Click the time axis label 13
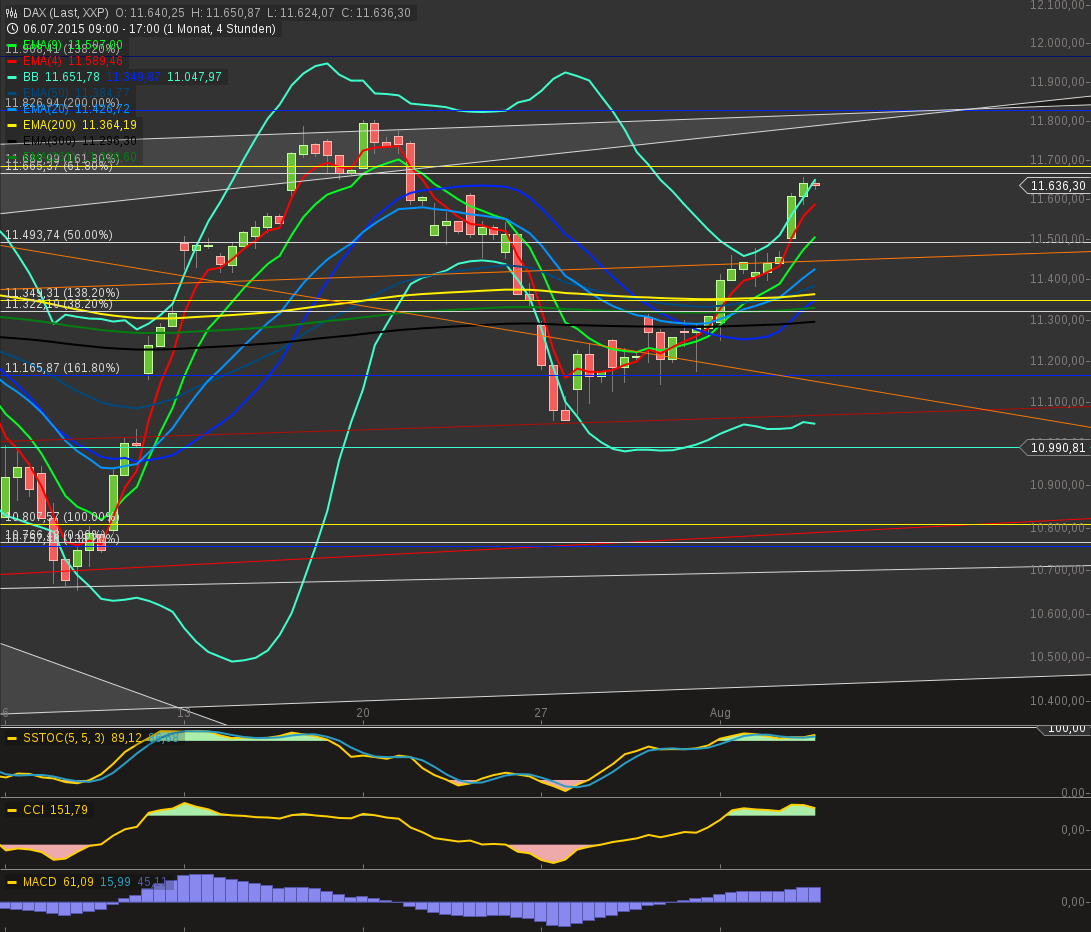The width and height of the screenshot is (1091, 932). click(x=184, y=713)
